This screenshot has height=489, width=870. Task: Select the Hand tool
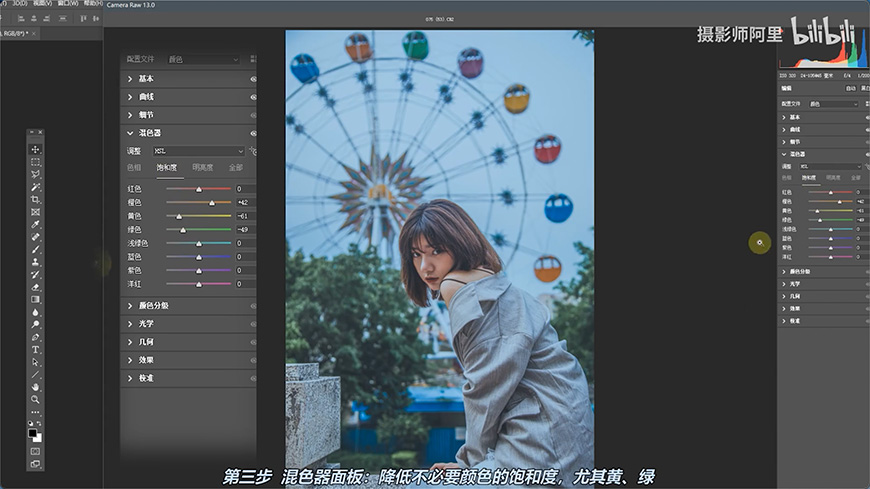tap(36, 387)
